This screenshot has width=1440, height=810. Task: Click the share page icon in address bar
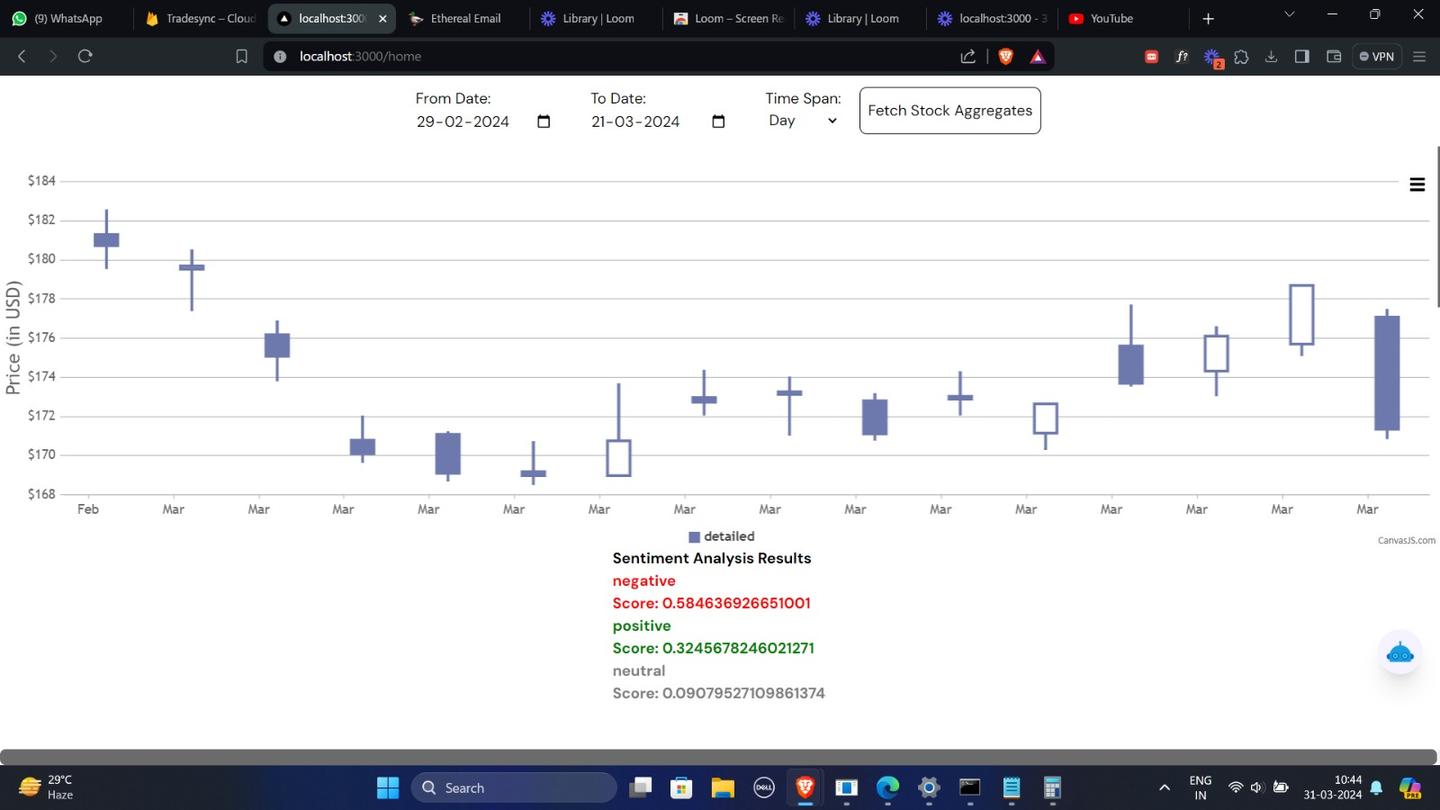(x=968, y=57)
